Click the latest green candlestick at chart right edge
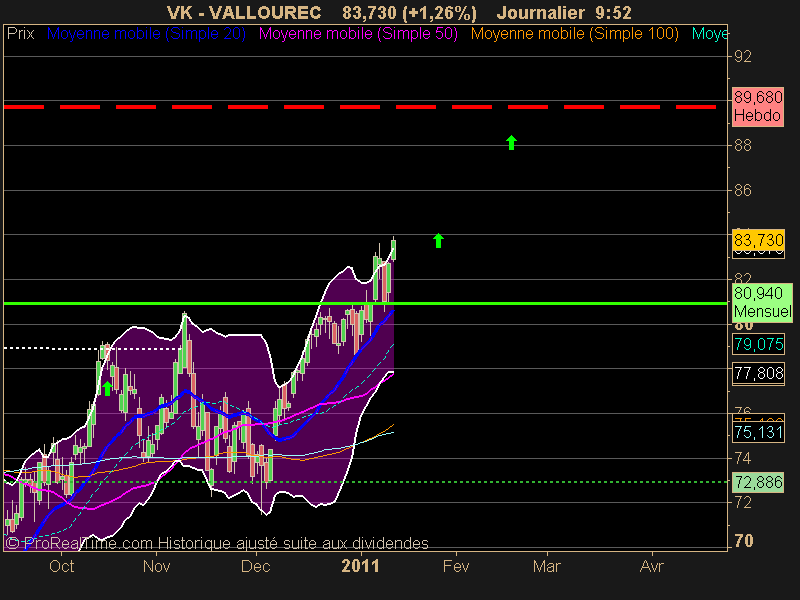800x600 pixels. [x=394, y=250]
